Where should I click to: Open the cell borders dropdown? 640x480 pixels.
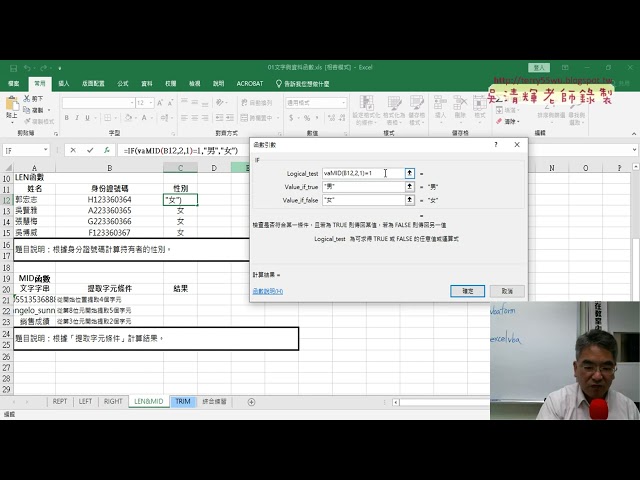coord(114,118)
